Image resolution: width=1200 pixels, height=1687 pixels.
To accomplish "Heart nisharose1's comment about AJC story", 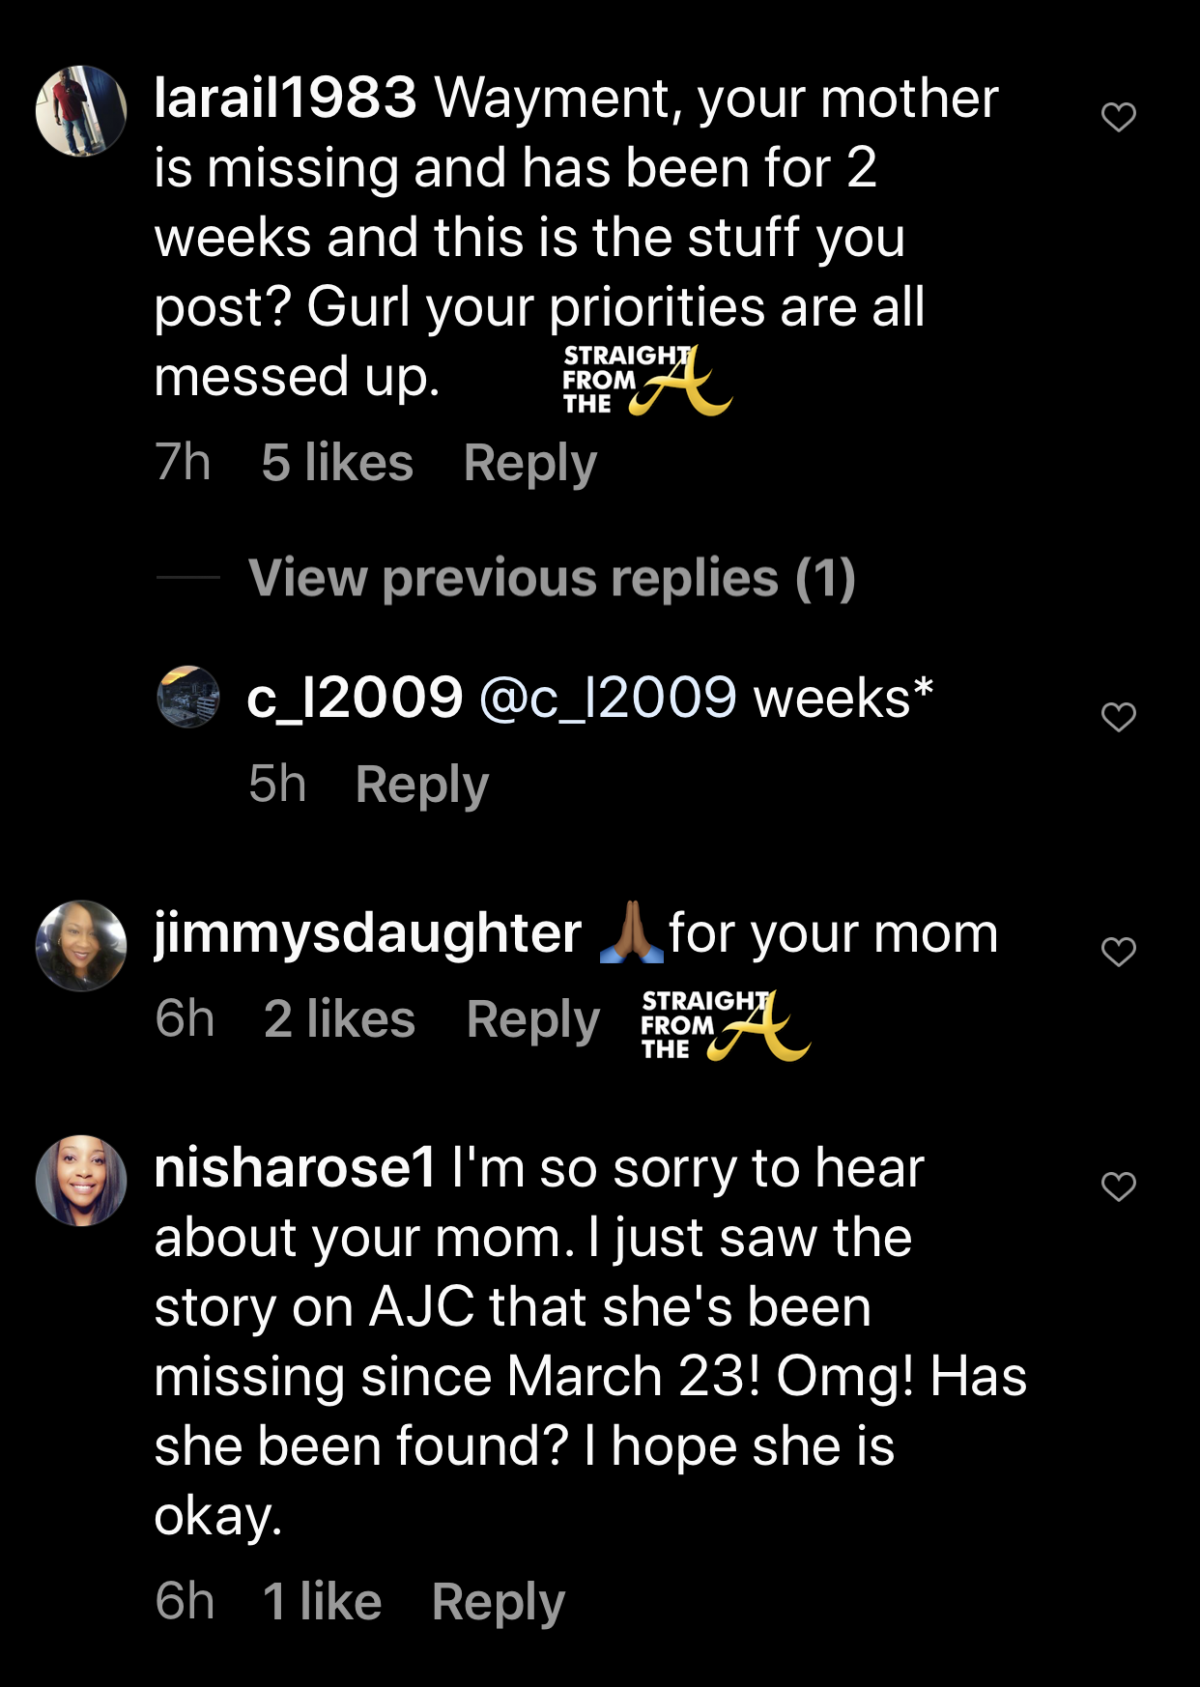I will click(1118, 1186).
